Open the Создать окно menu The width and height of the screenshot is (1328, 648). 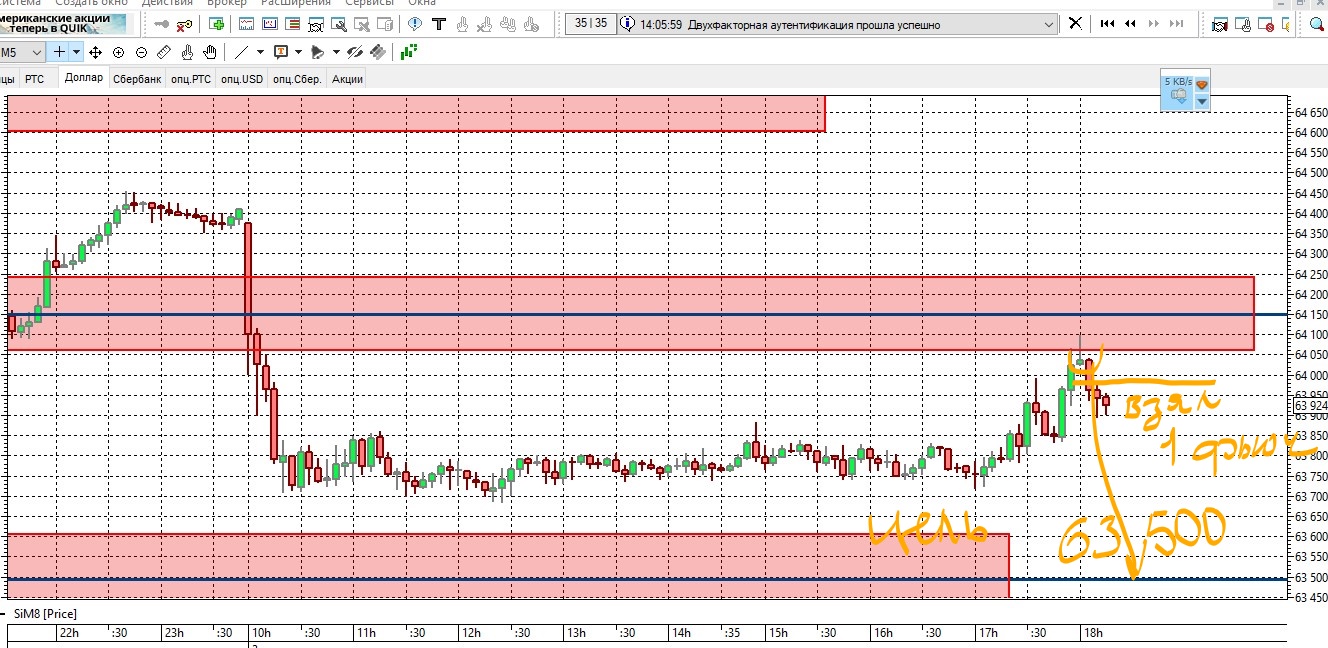91,3
